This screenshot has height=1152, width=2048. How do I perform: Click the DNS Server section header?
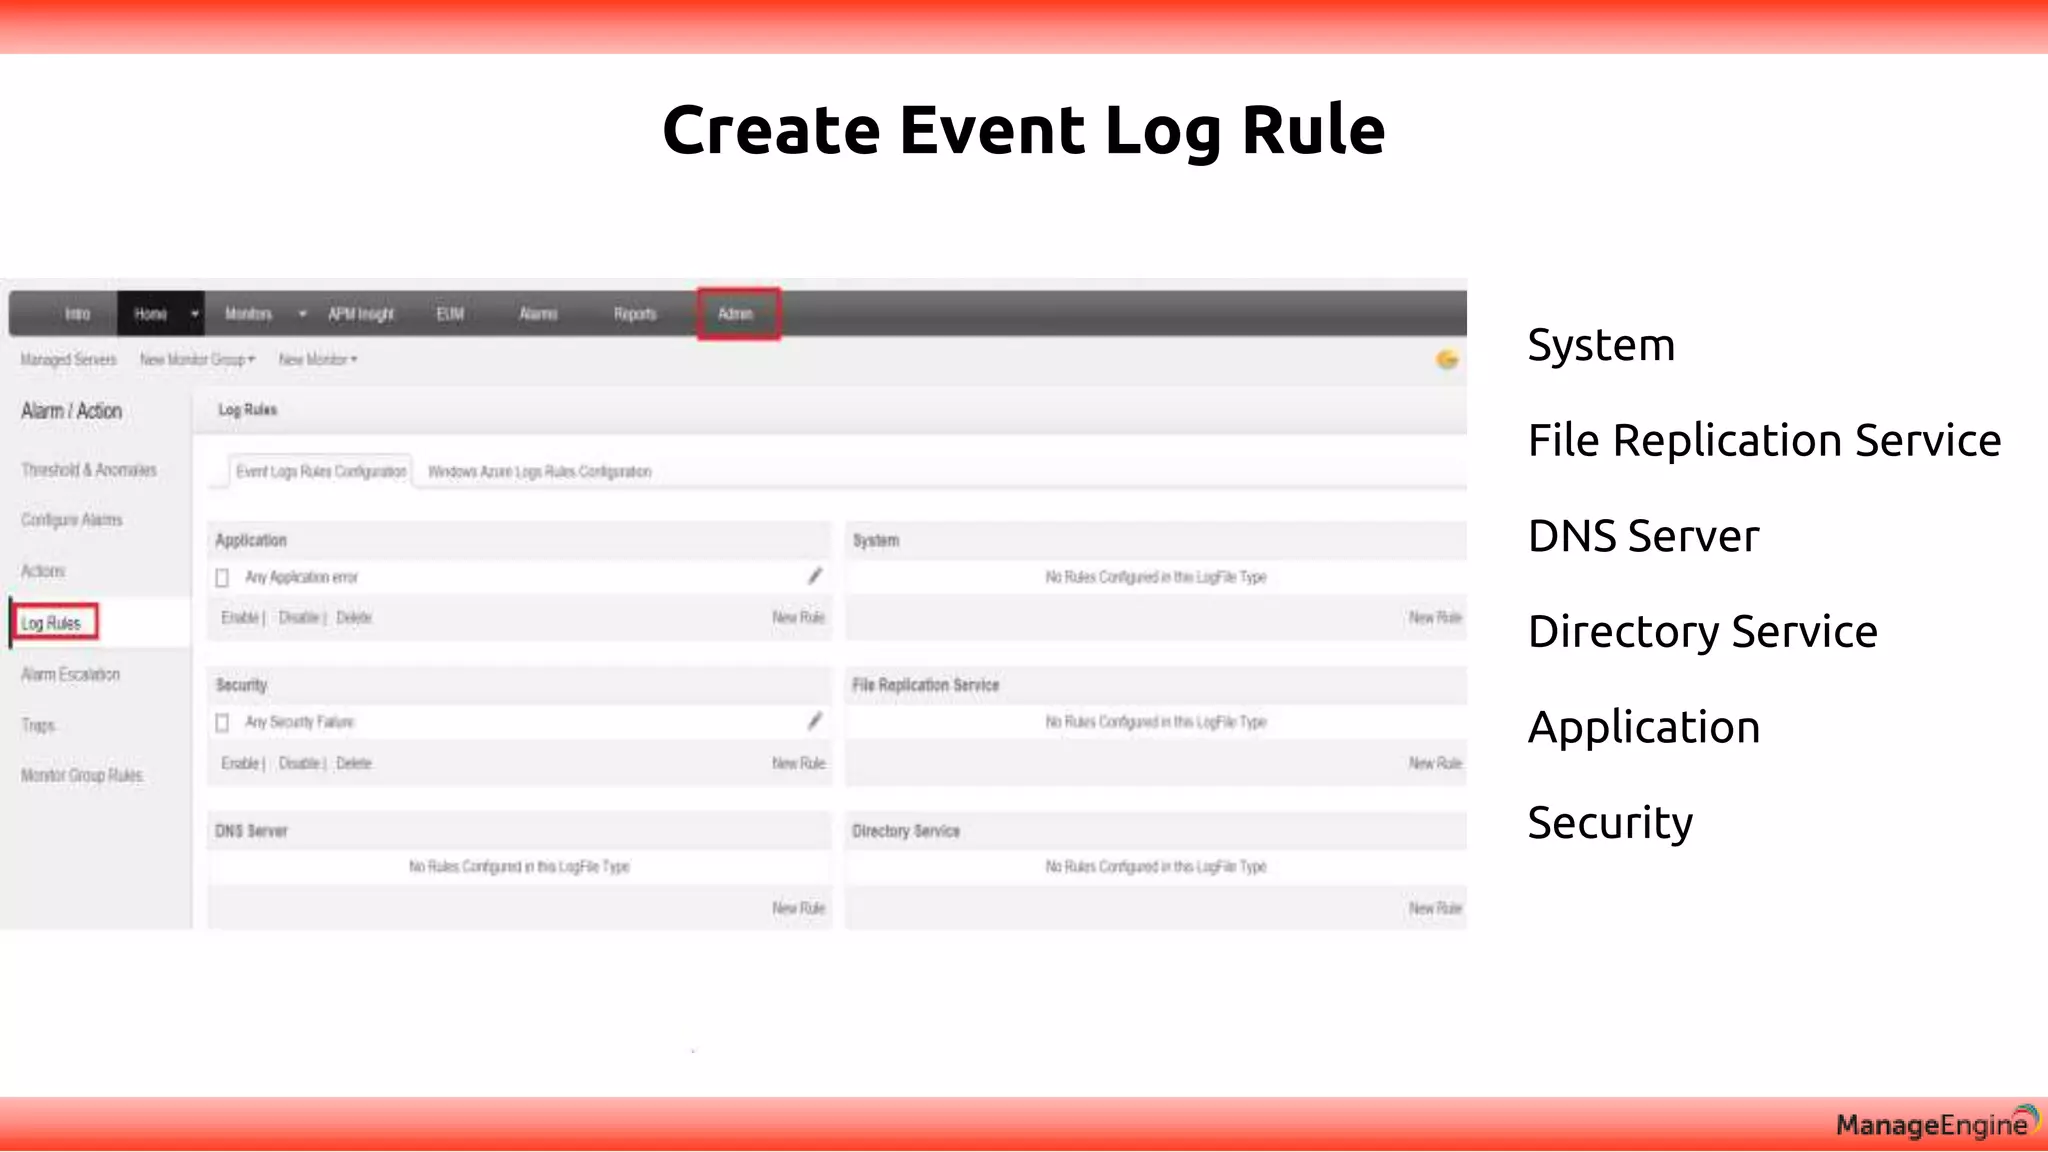point(251,831)
